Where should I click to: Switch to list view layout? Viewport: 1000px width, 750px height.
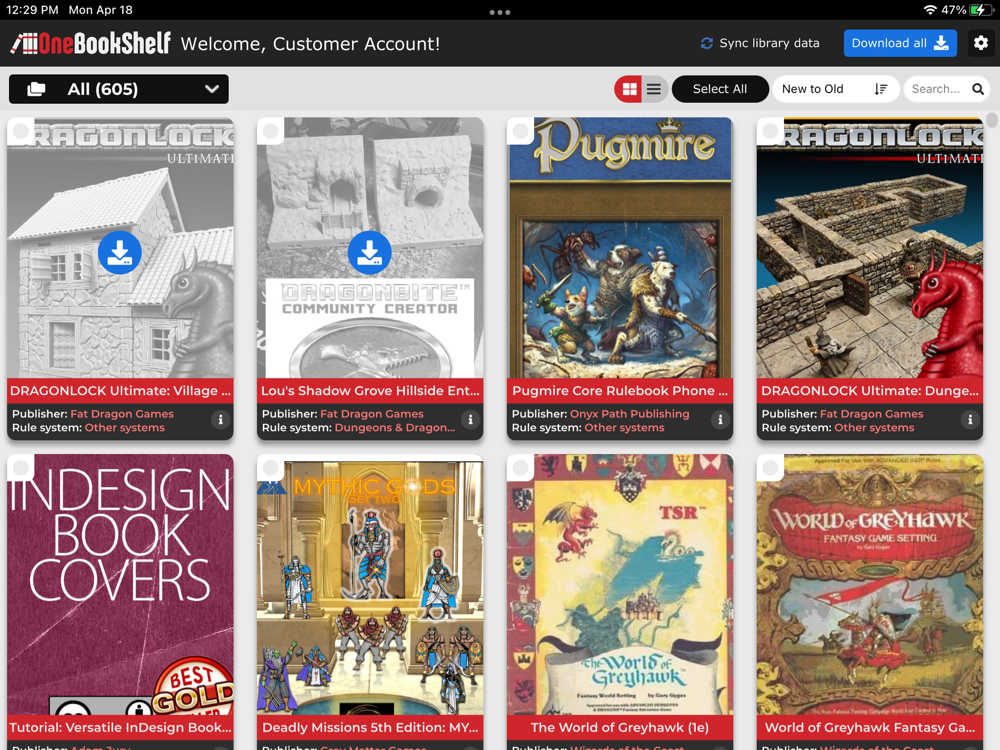pyautogui.click(x=654, y=89)
